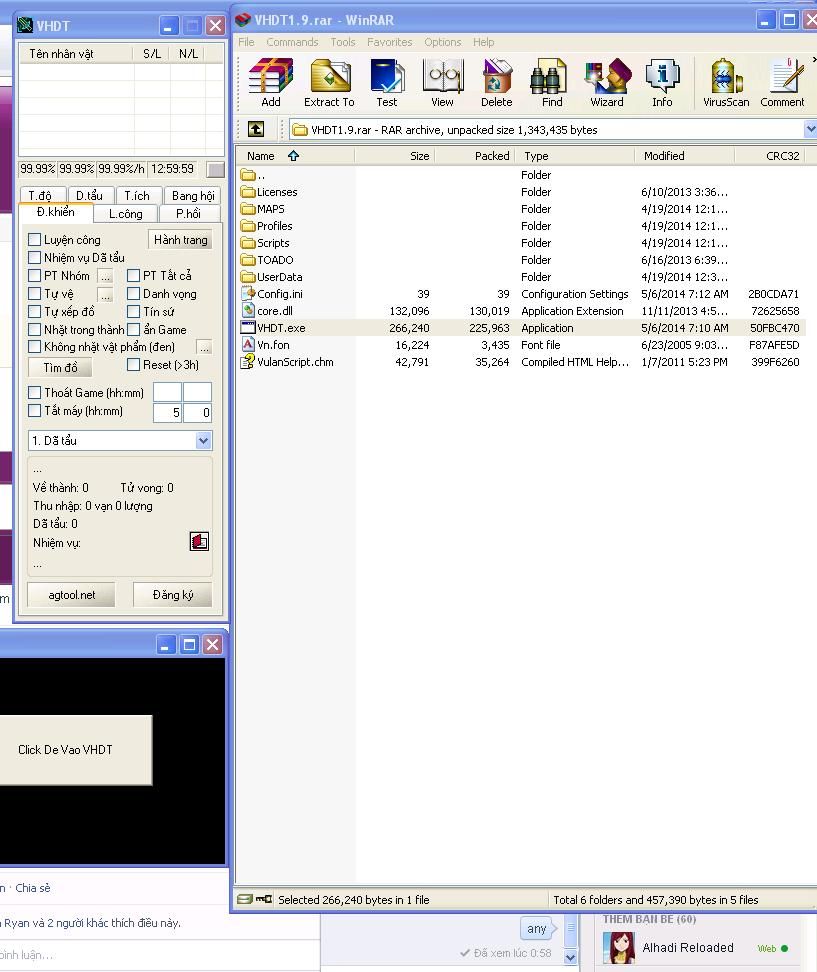Toggle the Tự vệ checkbox
Screen dimensions: 817x972
click(x=35, y=293)
